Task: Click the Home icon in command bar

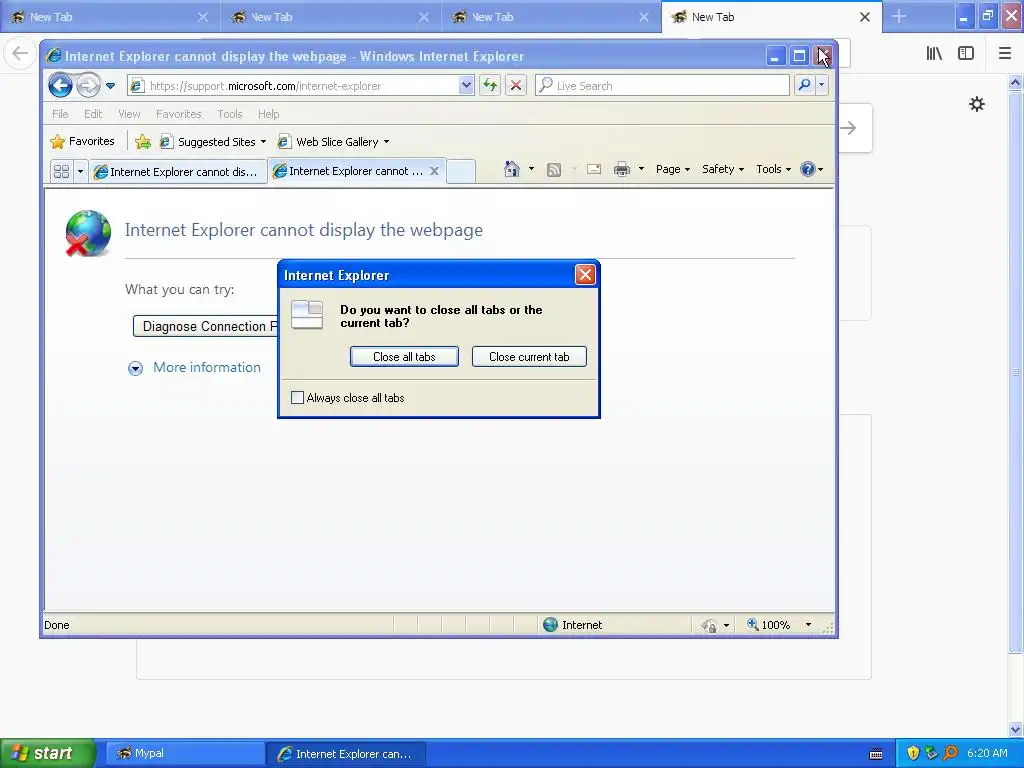Action: tap(511, 169)
